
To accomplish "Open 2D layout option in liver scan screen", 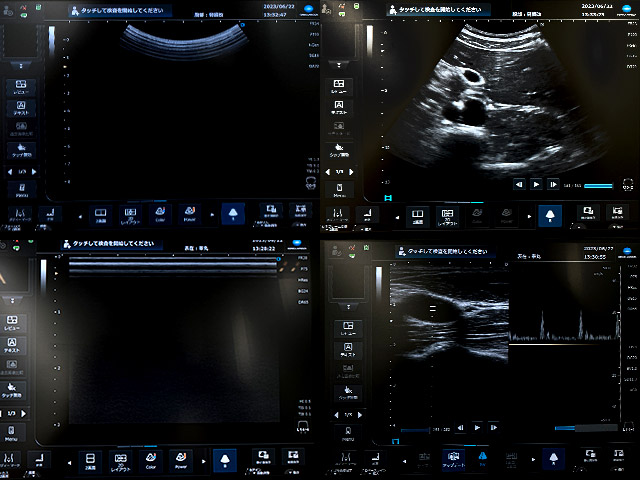I will coord(447,216).
